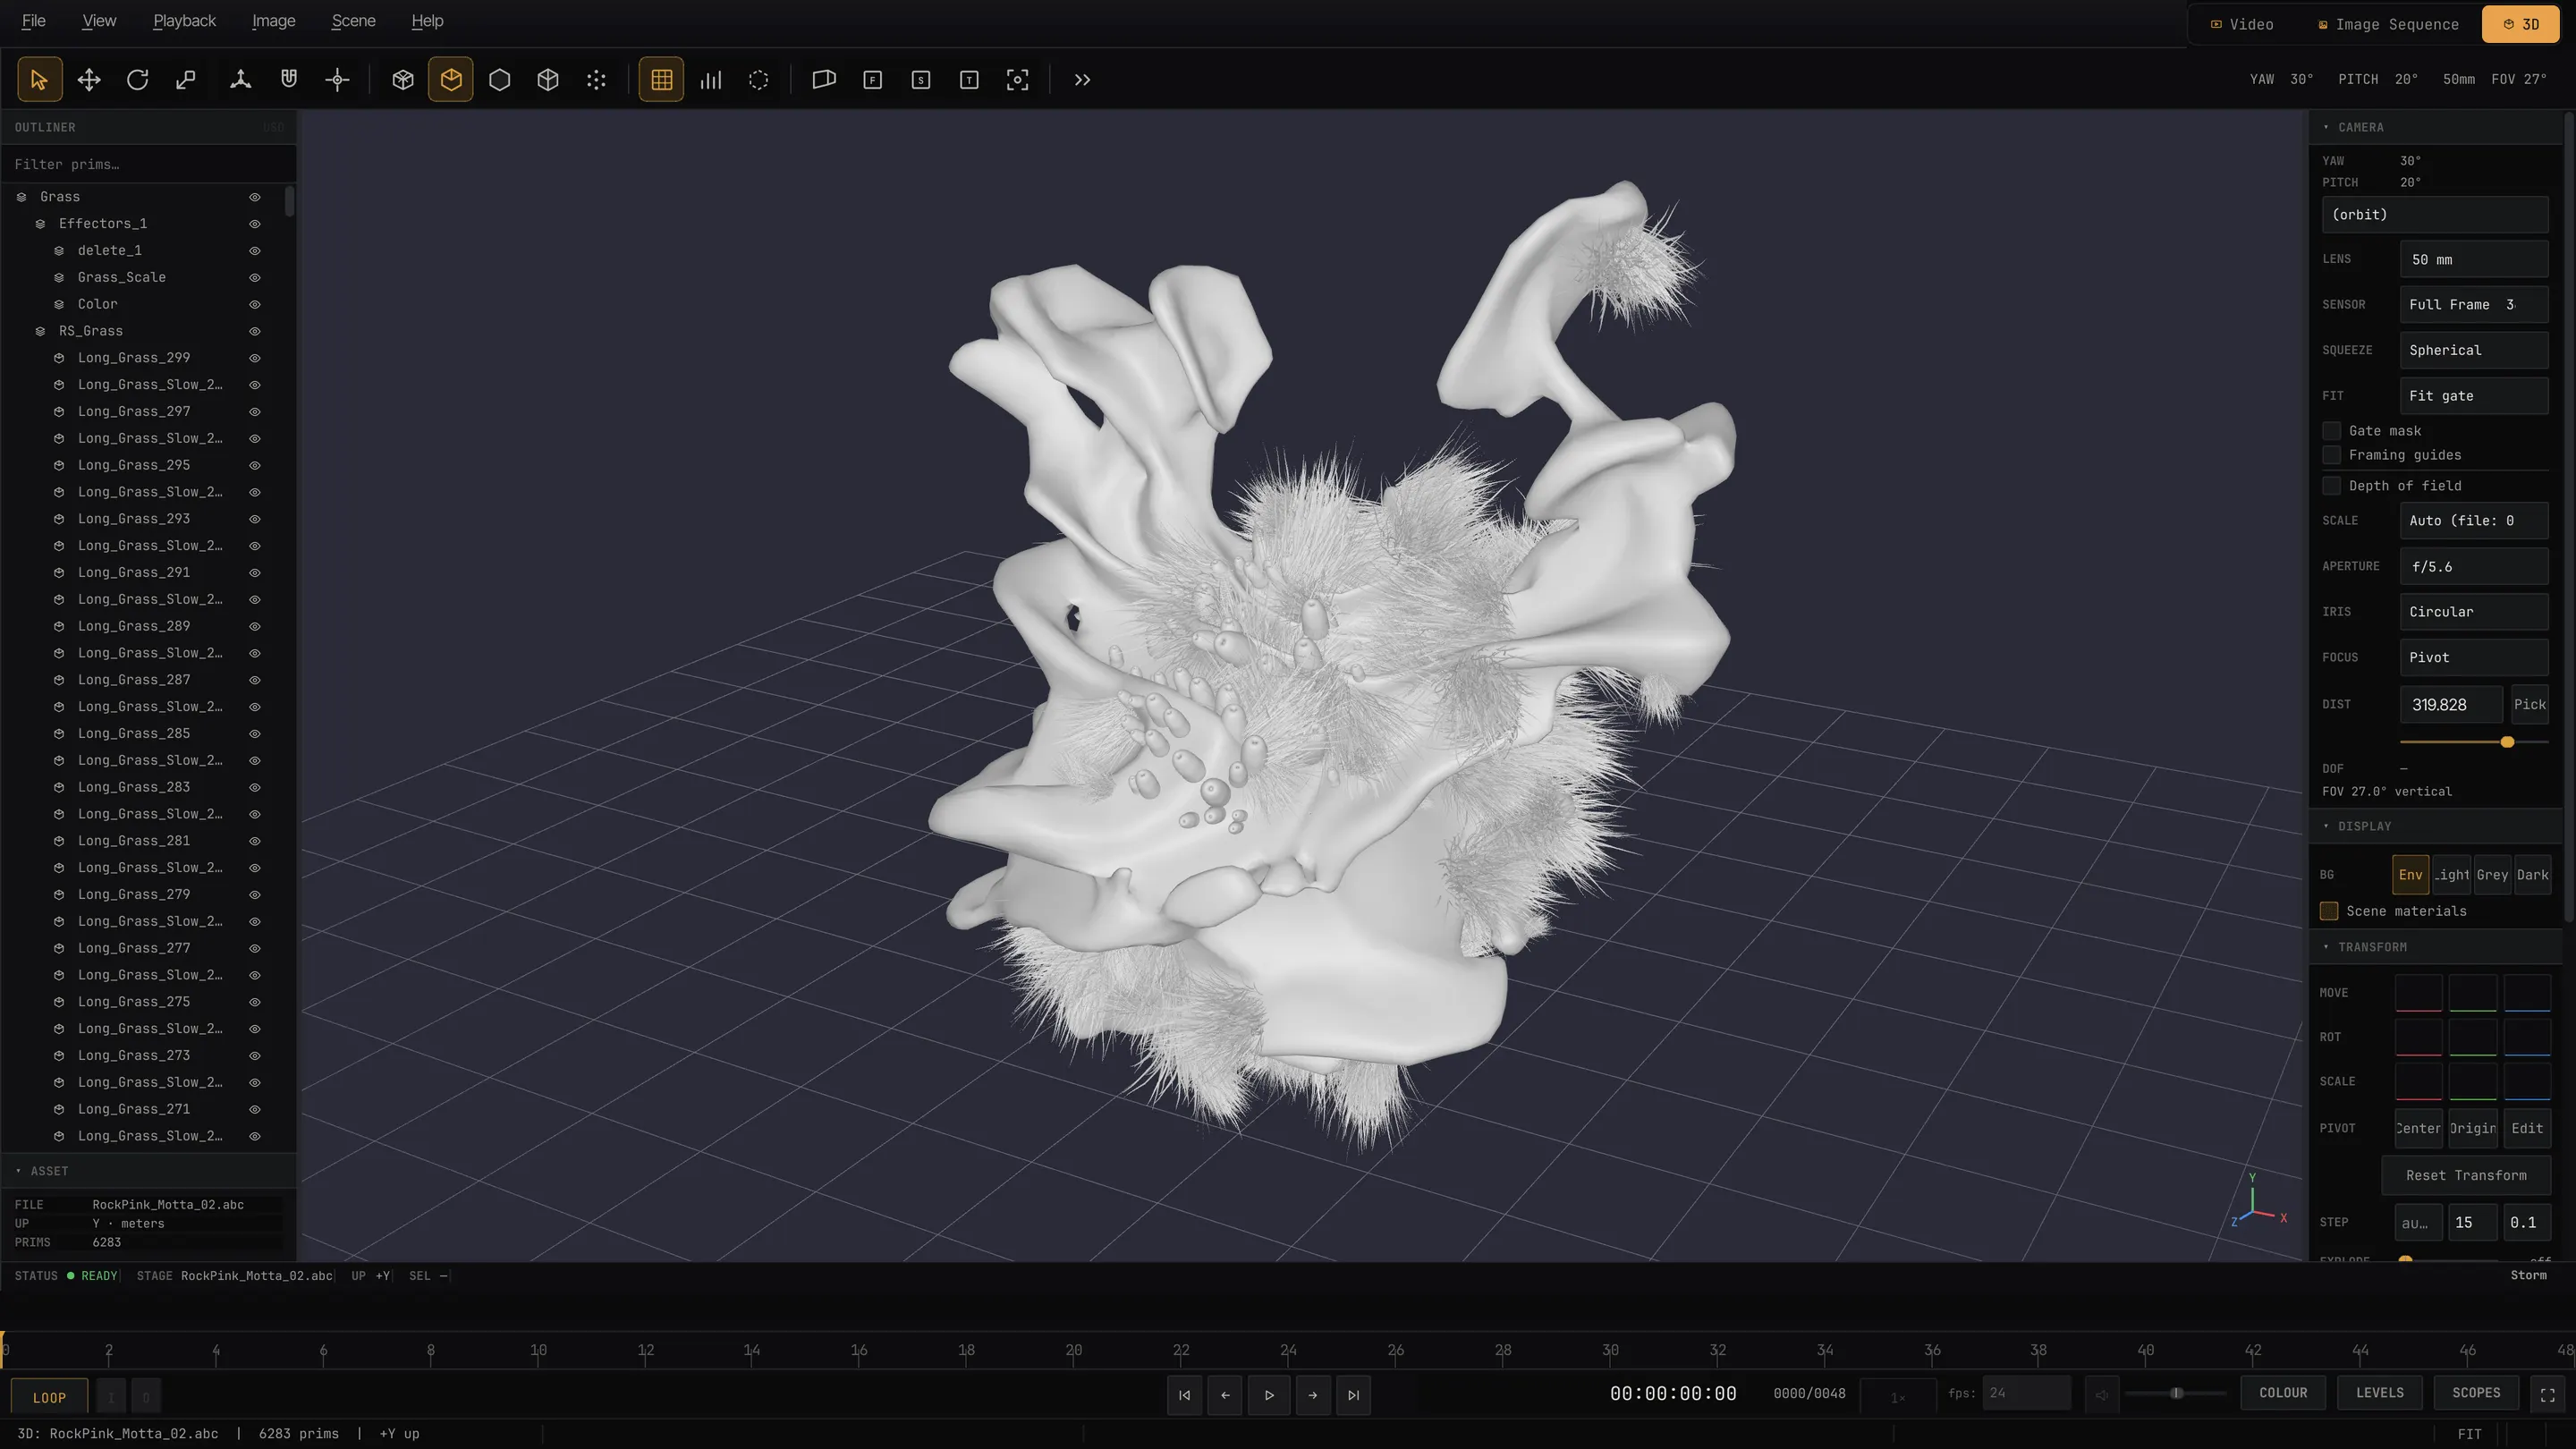The width and height of the screenshot is (2576, 1449).
Task: Toggle the ground grid display
Action: point(662,80)
